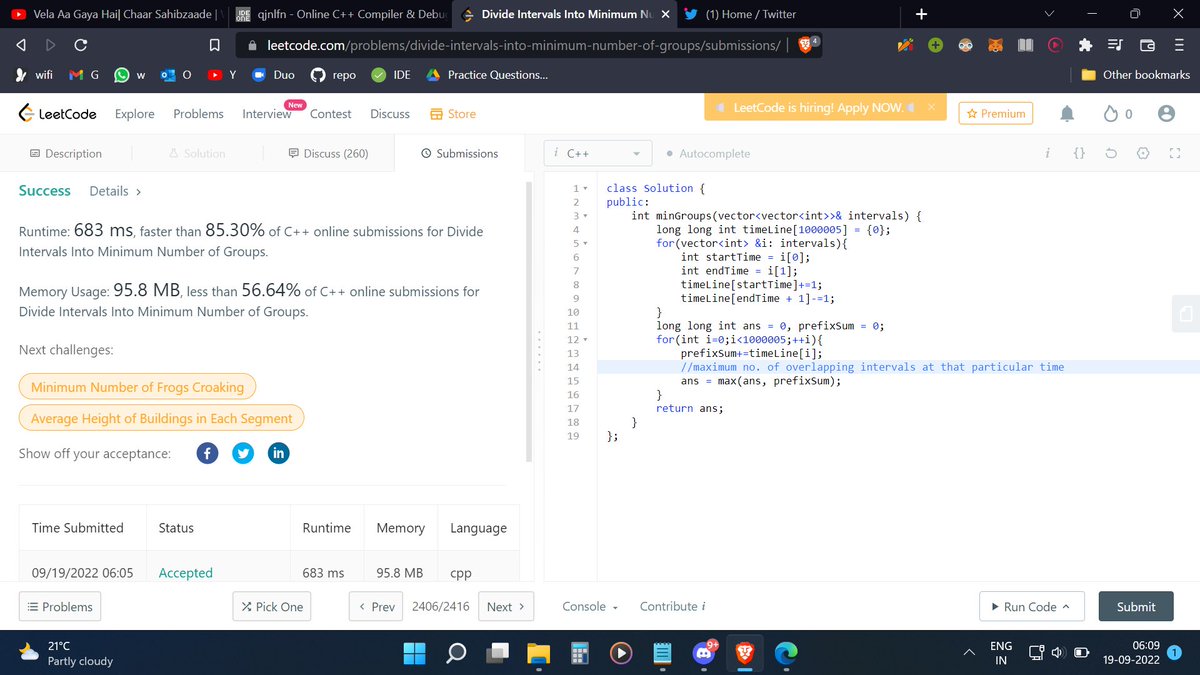Open Contest in navigation
This screenshot has width=1200, height=675.
tap(330, 114)
